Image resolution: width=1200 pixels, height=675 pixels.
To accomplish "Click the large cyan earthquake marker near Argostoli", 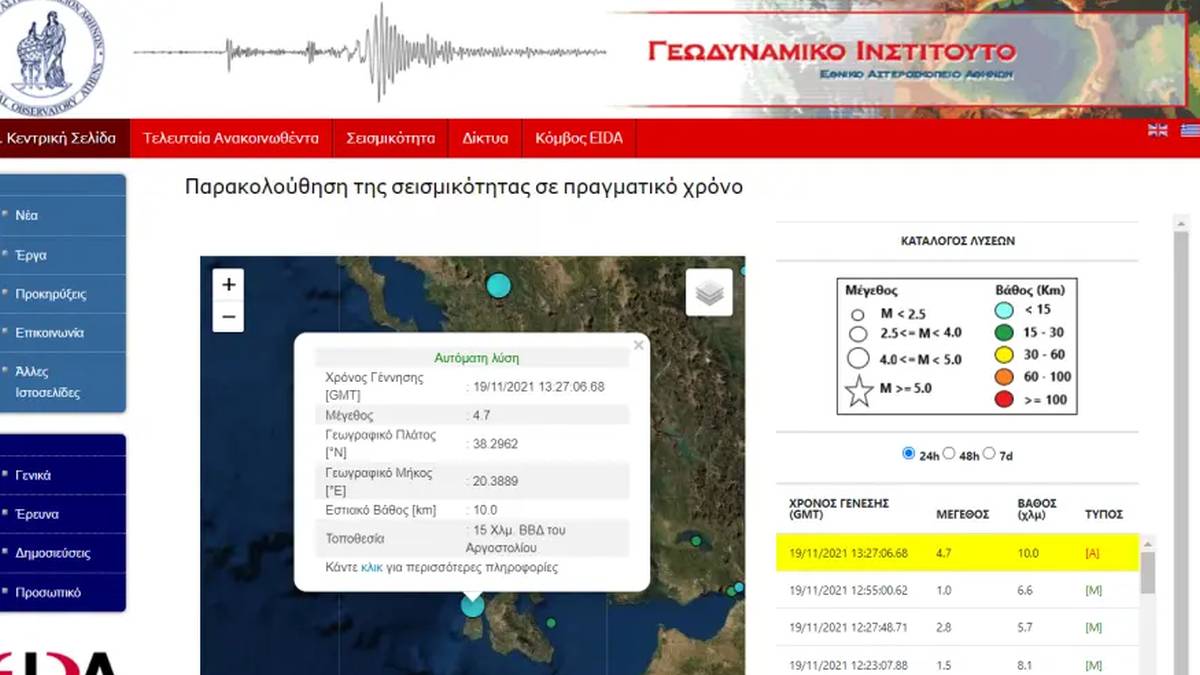I will point(472,605).
